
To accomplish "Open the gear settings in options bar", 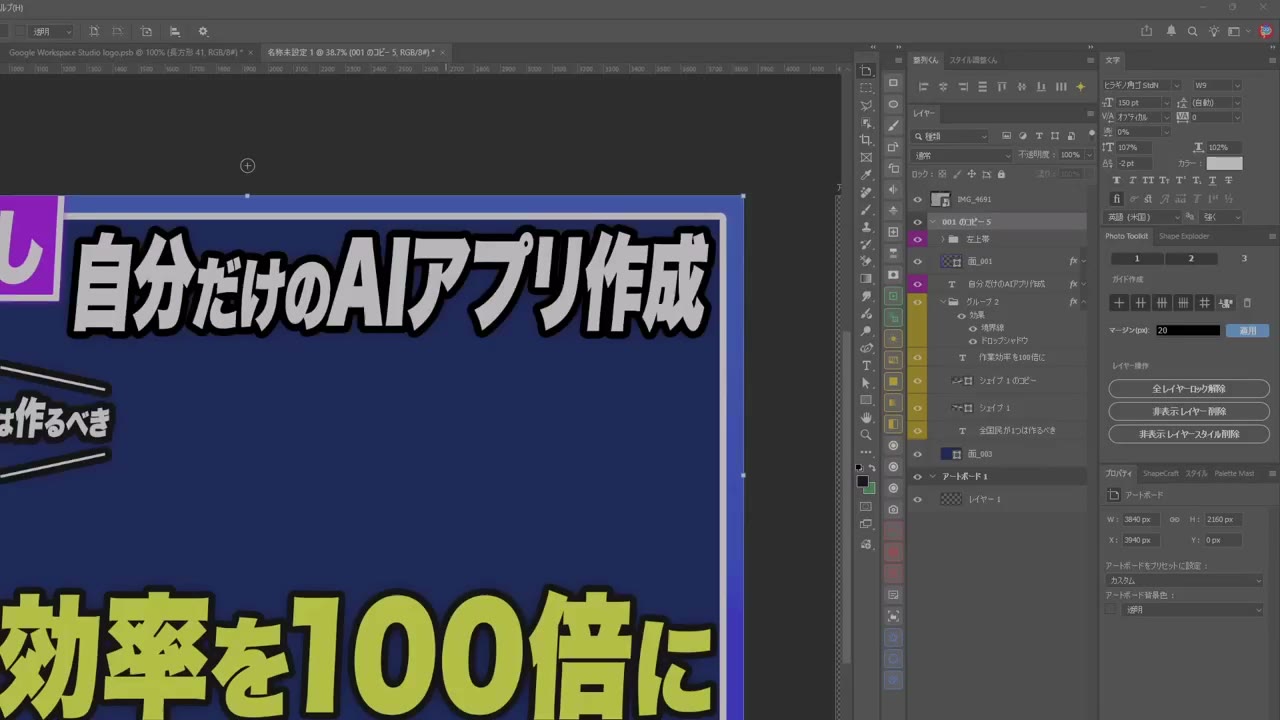I will pos(203,32).
